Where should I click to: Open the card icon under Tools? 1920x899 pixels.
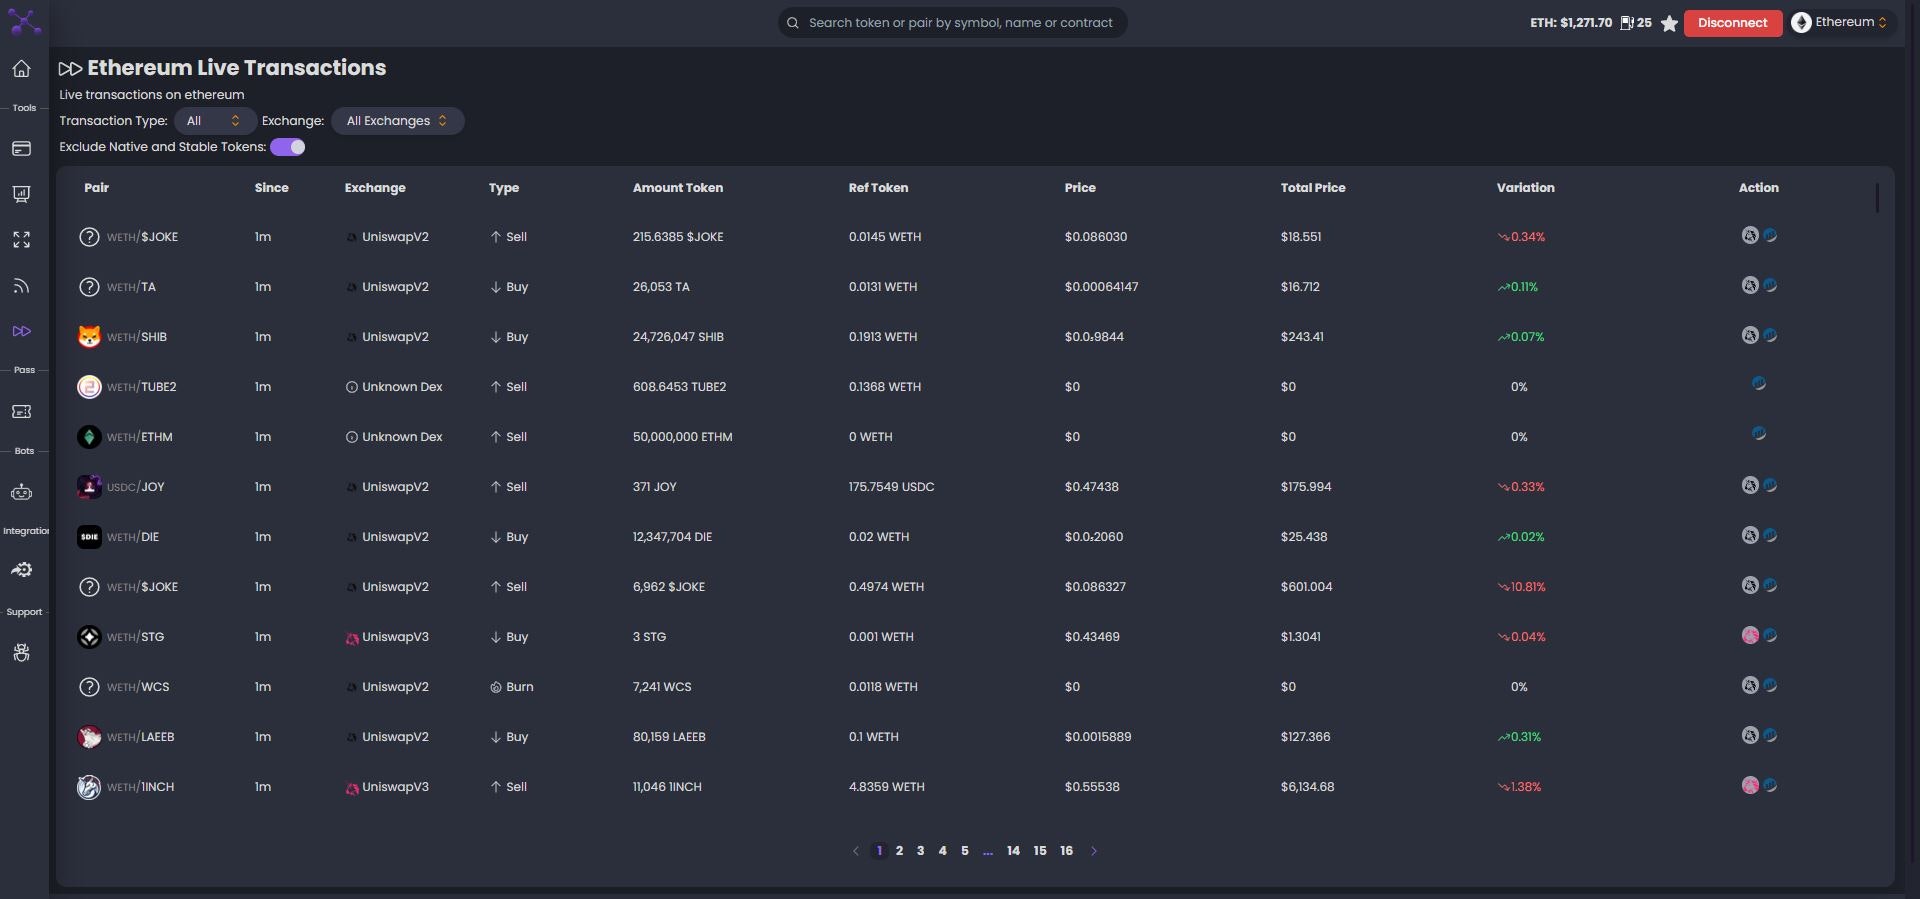21,149
